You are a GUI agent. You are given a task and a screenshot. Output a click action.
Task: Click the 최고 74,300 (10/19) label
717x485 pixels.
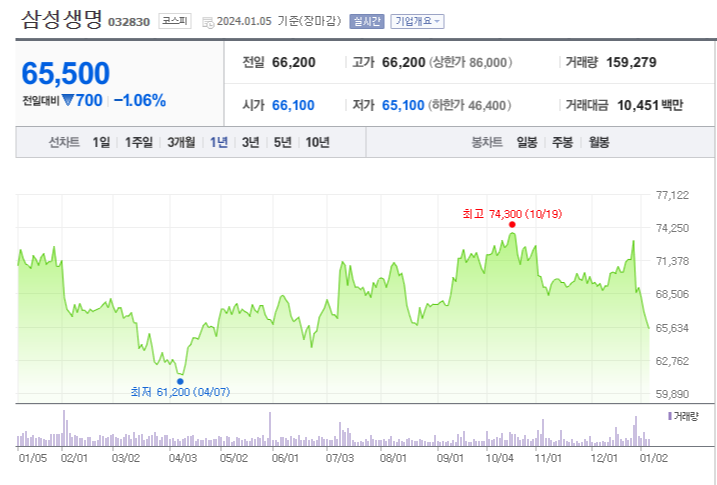[512, 213]
